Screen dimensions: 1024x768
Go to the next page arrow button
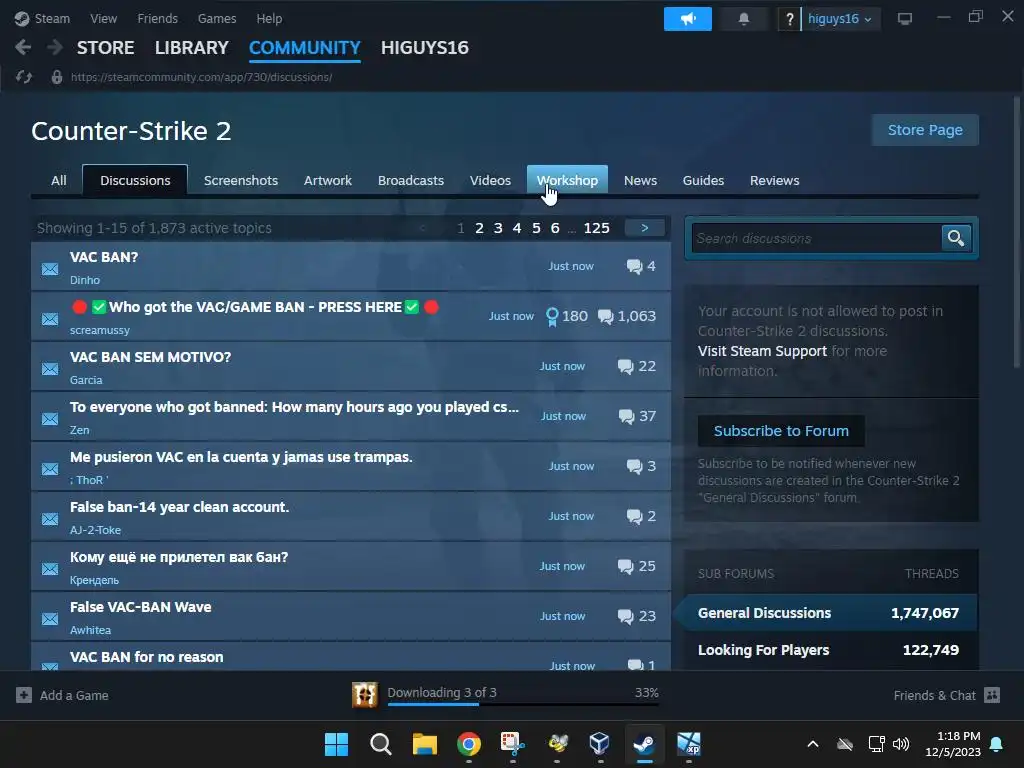click(645, 228)
